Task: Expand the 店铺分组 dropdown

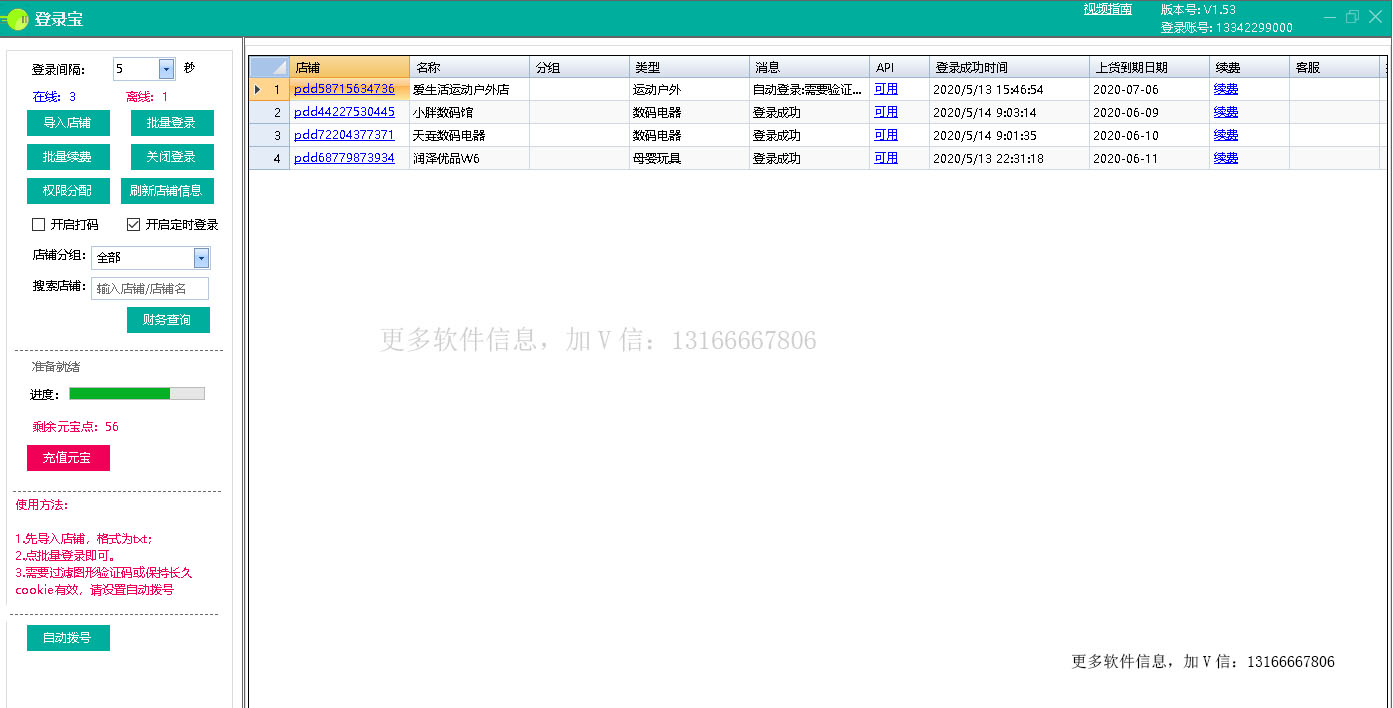Action: (201, 258)
